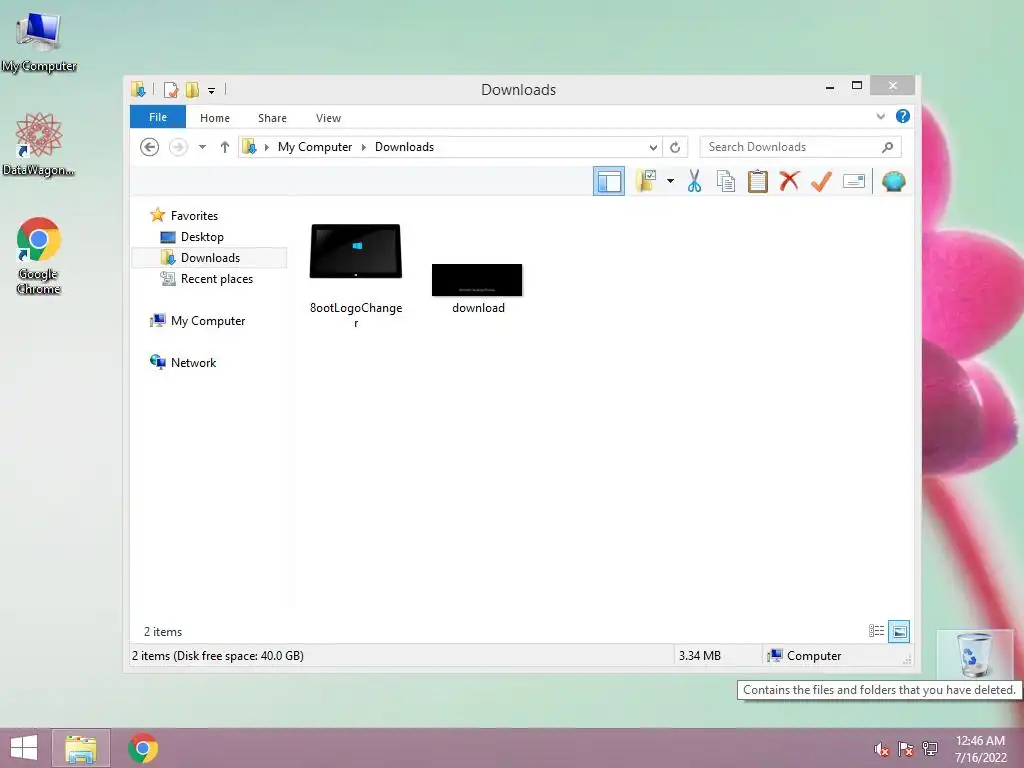Click the Cut scissors icon

(694, 181)
